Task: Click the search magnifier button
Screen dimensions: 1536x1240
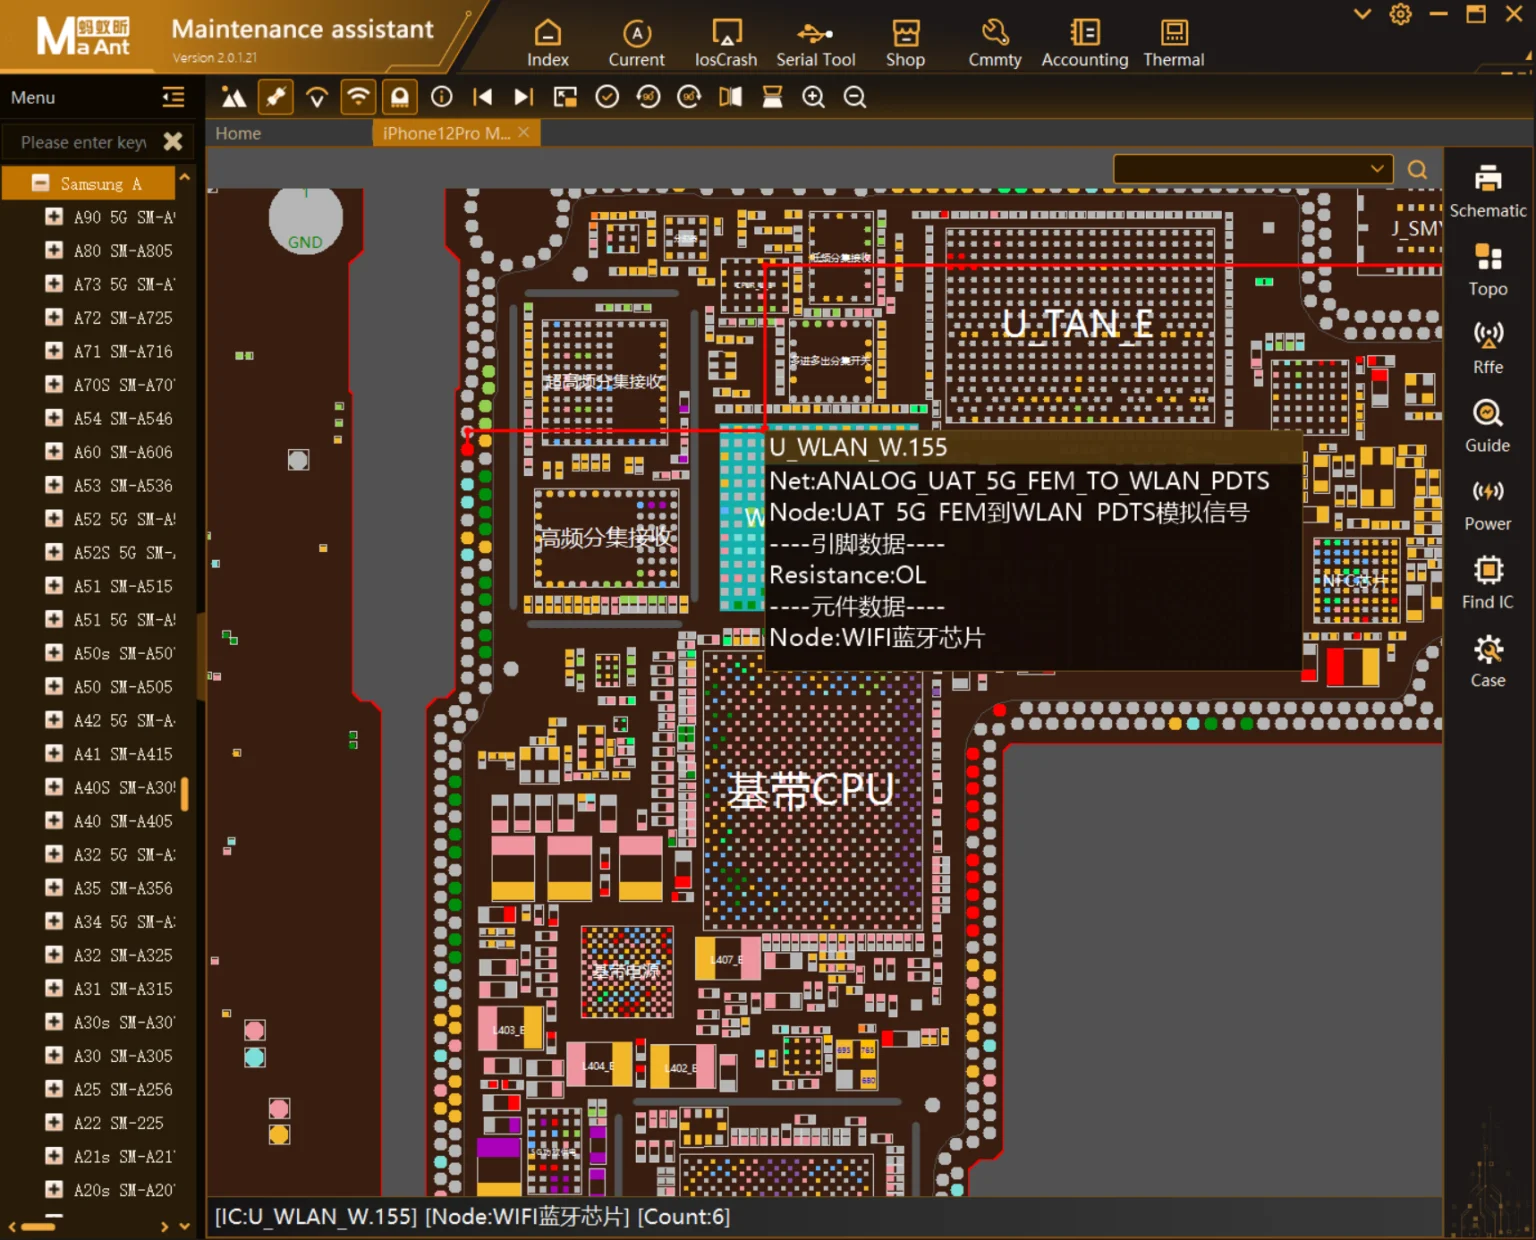Action: click(1417, 169)
